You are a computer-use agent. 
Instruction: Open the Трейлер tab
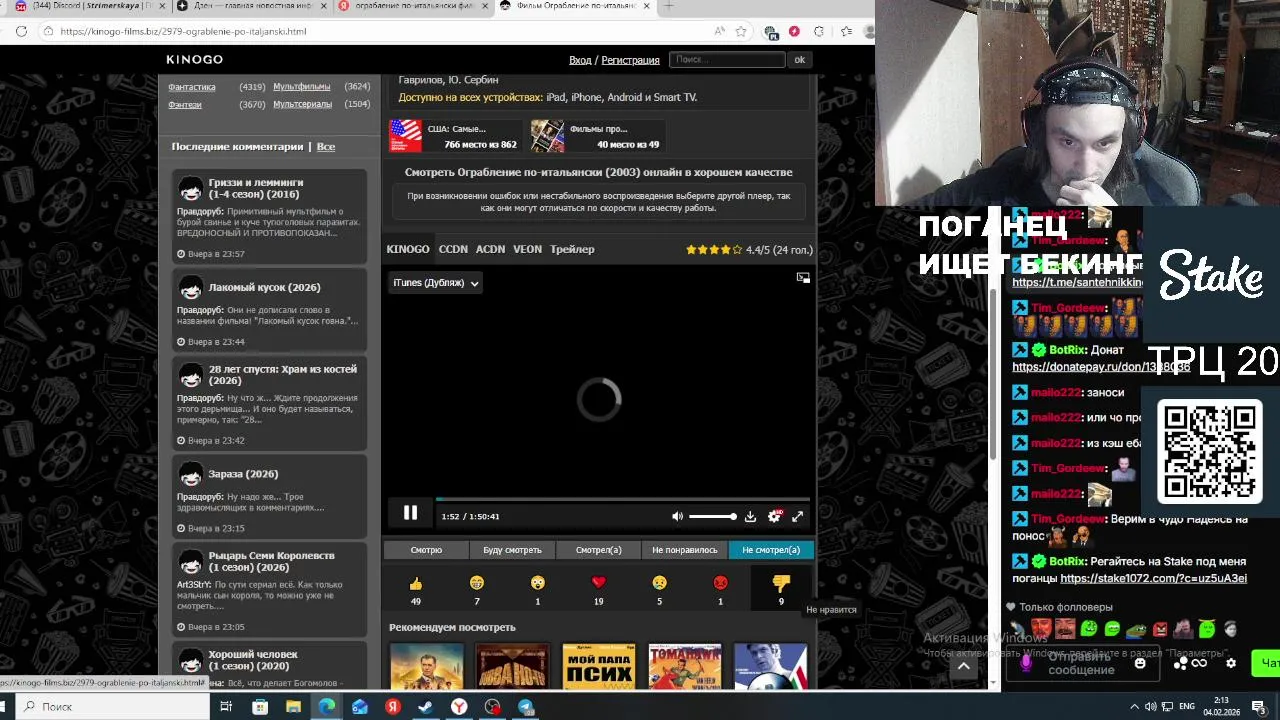pyautogui.click(x=572, y=249)
